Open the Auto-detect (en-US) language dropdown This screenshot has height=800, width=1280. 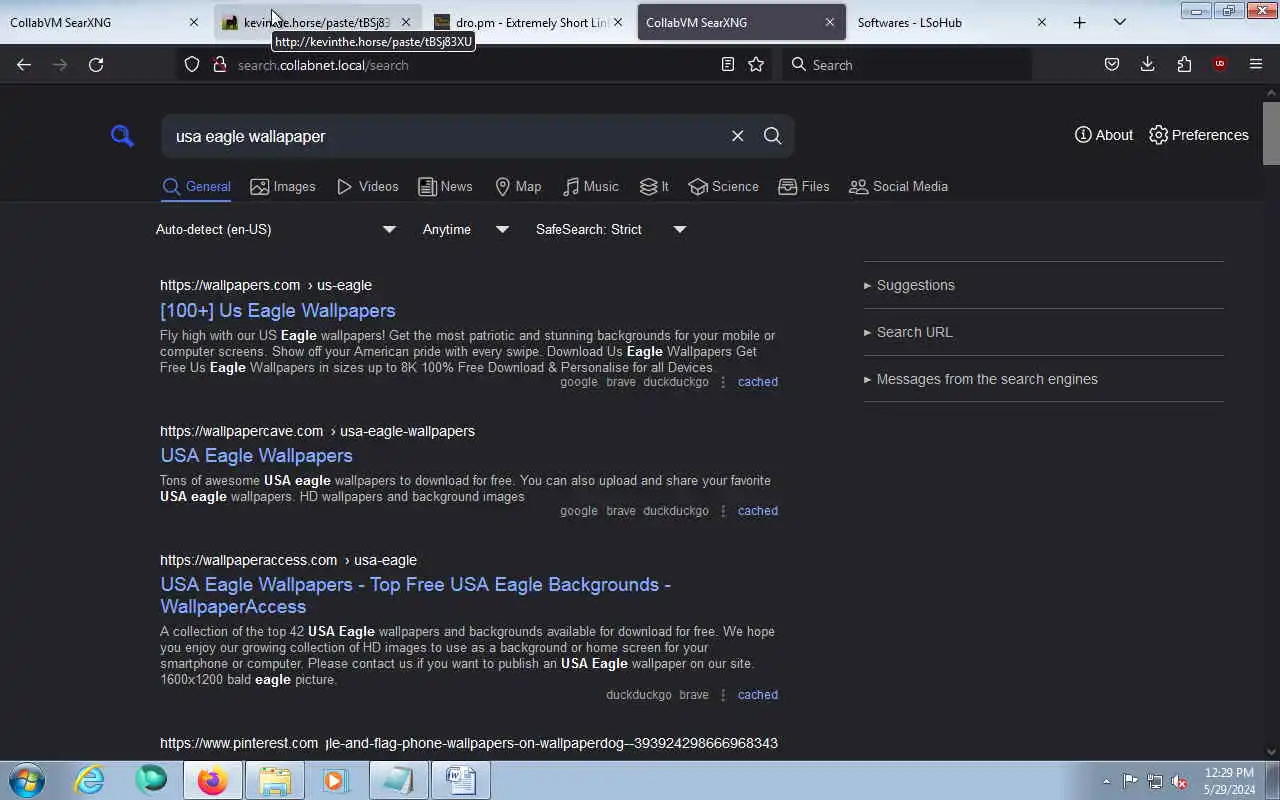[276, 229]
